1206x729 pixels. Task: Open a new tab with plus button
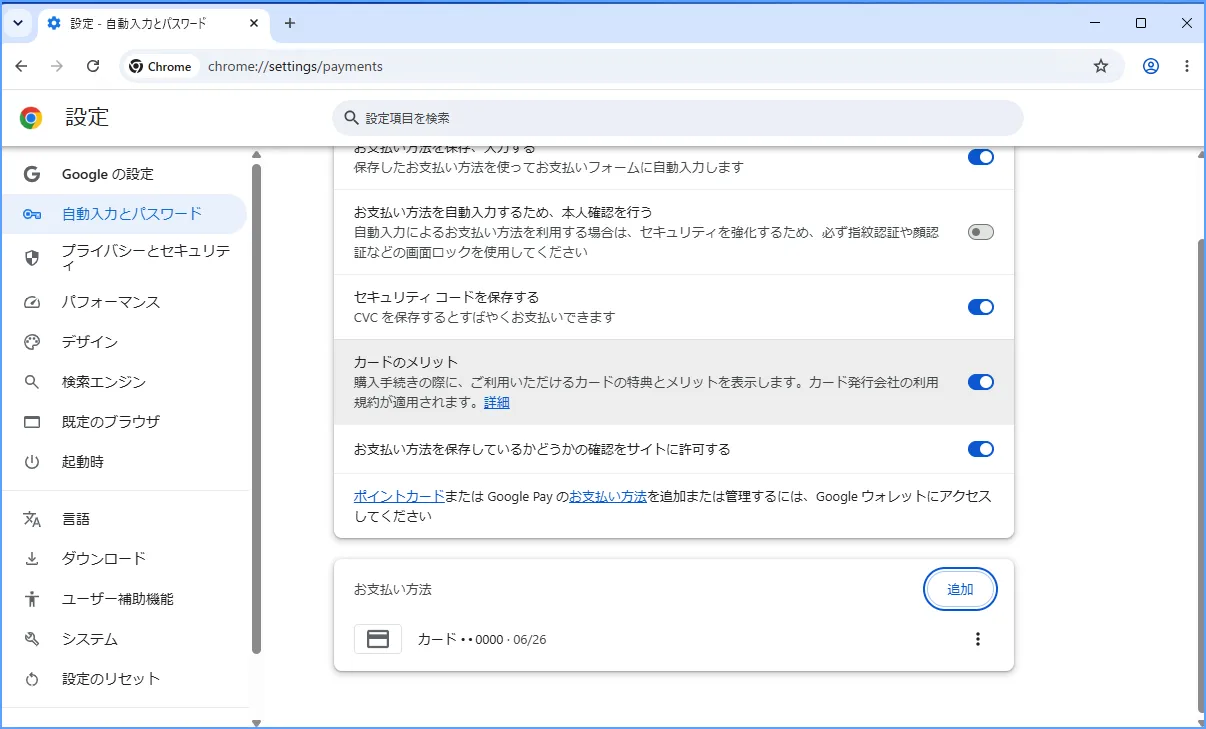coord(290,23)
